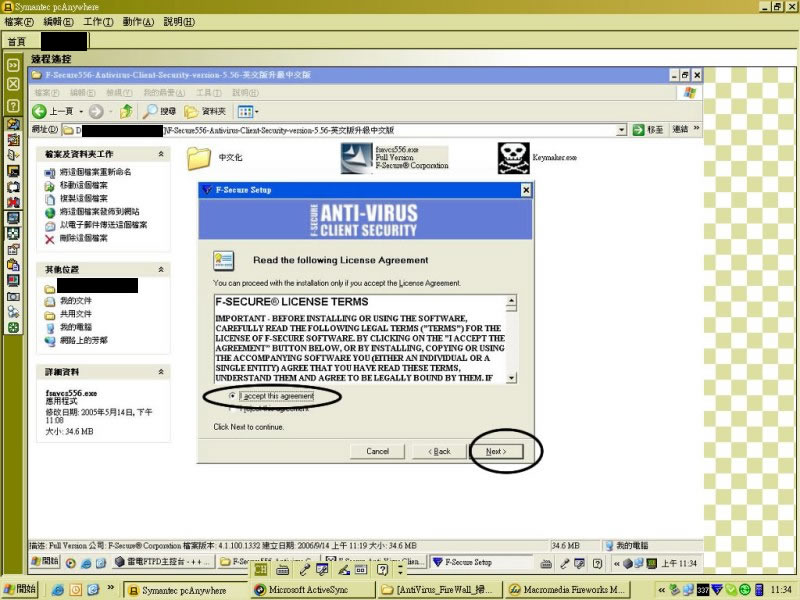Switch to 雷電FTPD主控台 on remote taskbar
800x600 pixels.
162,562
